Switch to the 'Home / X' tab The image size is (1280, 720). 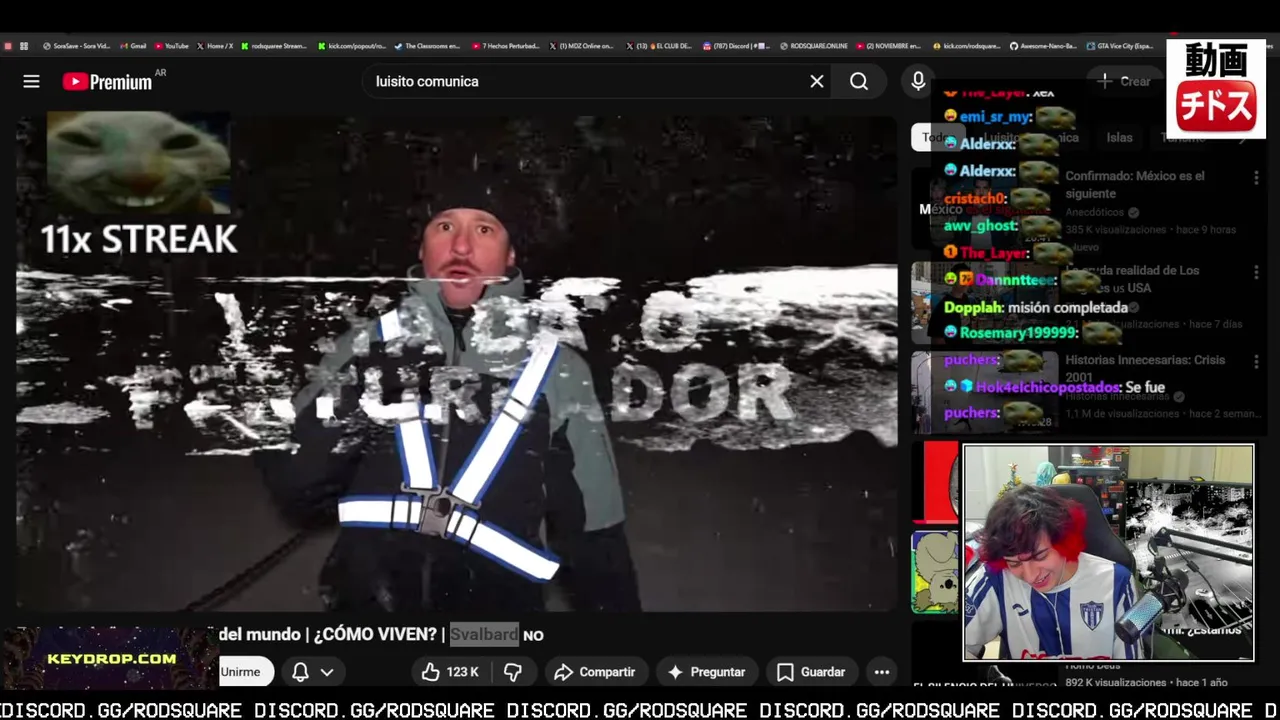(215, 46)
